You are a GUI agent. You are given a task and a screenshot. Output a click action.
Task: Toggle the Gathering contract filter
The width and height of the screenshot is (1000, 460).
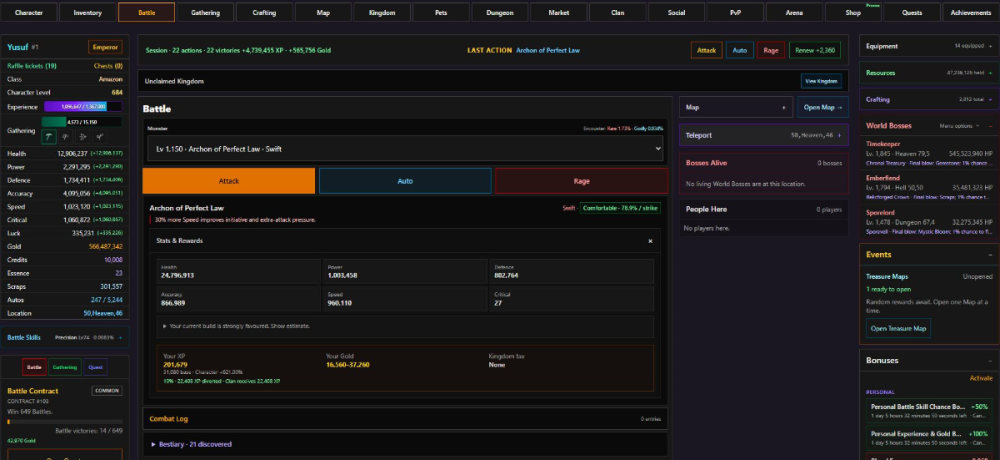point(64,367)
